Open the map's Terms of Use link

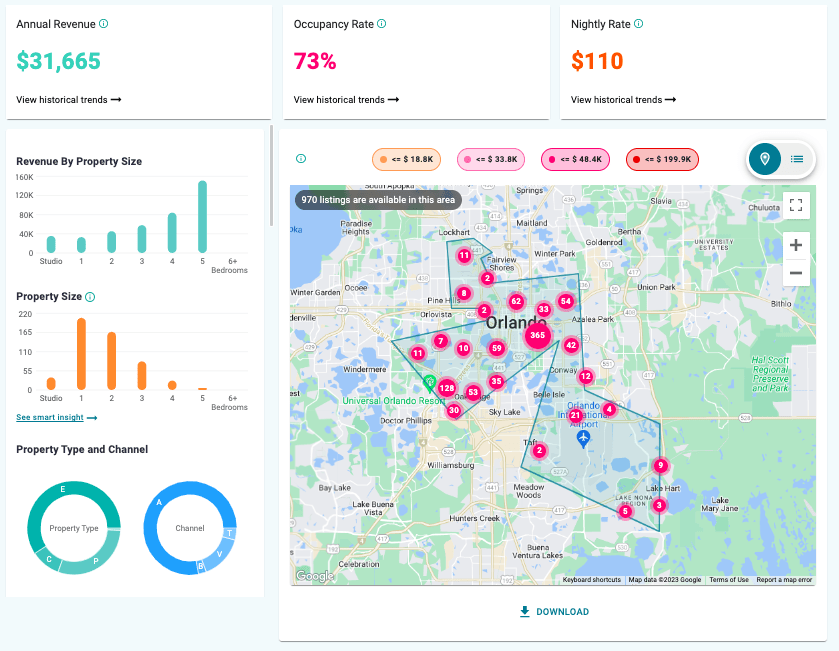coord(729,579)
